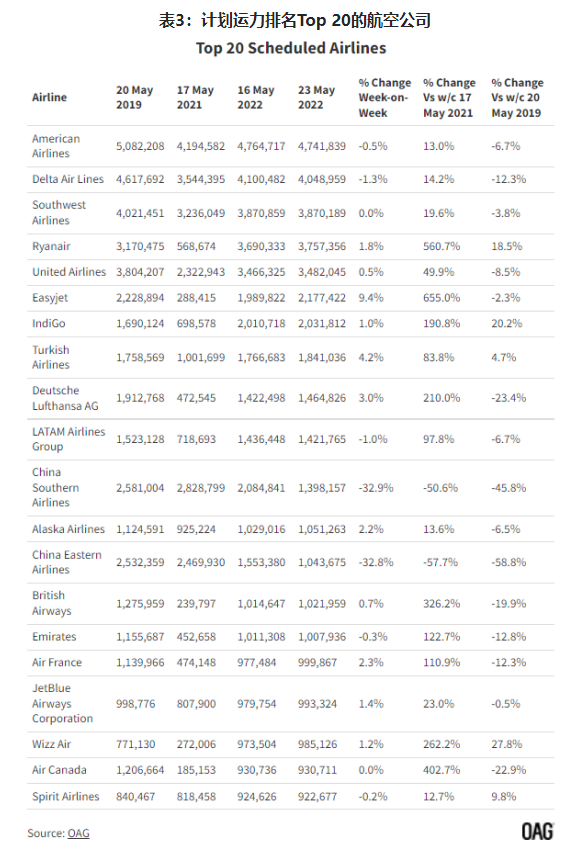Click the 17 May 2021 column header
584x857 pixels.
click(x=195, y=97)
